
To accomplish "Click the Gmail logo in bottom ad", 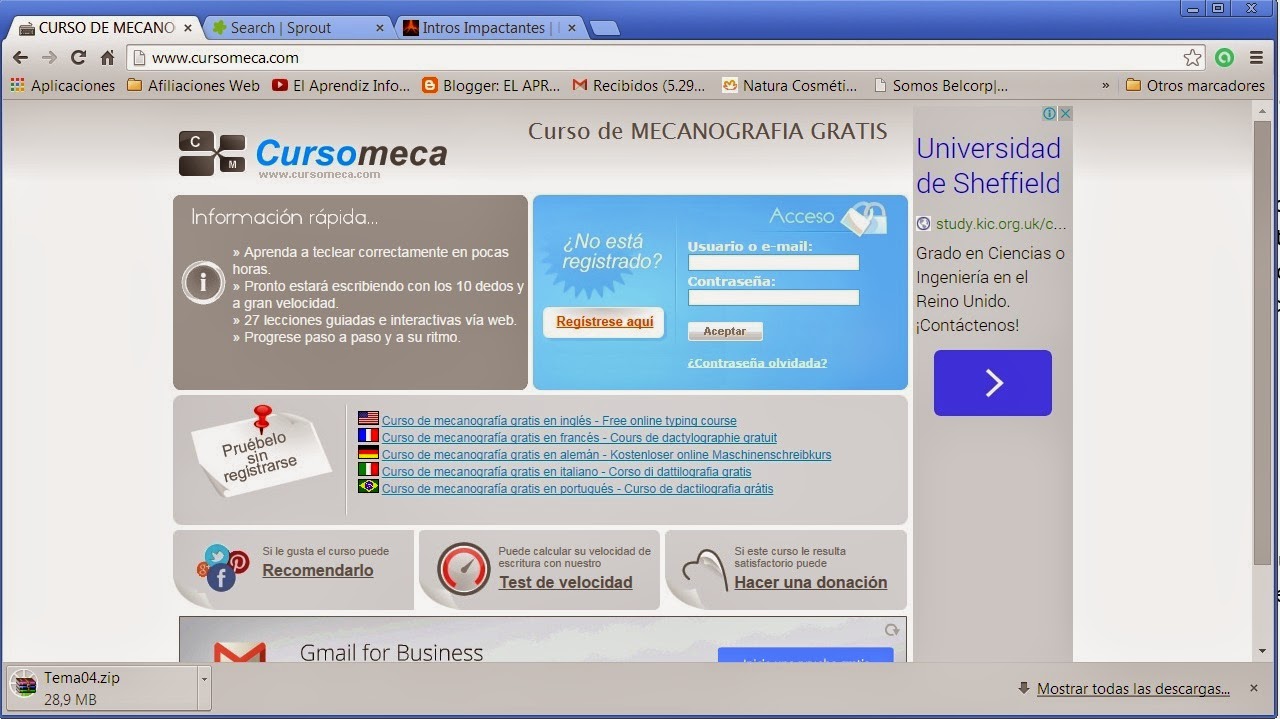I will pyautogui.click(x=239, y=652).
